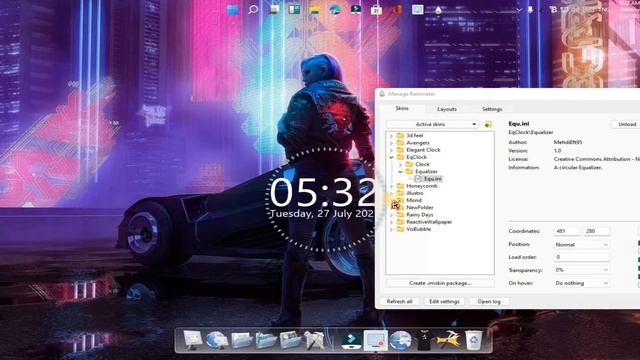Click the X coordinate field showing 481
This screenshot has width=640, height=360.
coord(567,231)
